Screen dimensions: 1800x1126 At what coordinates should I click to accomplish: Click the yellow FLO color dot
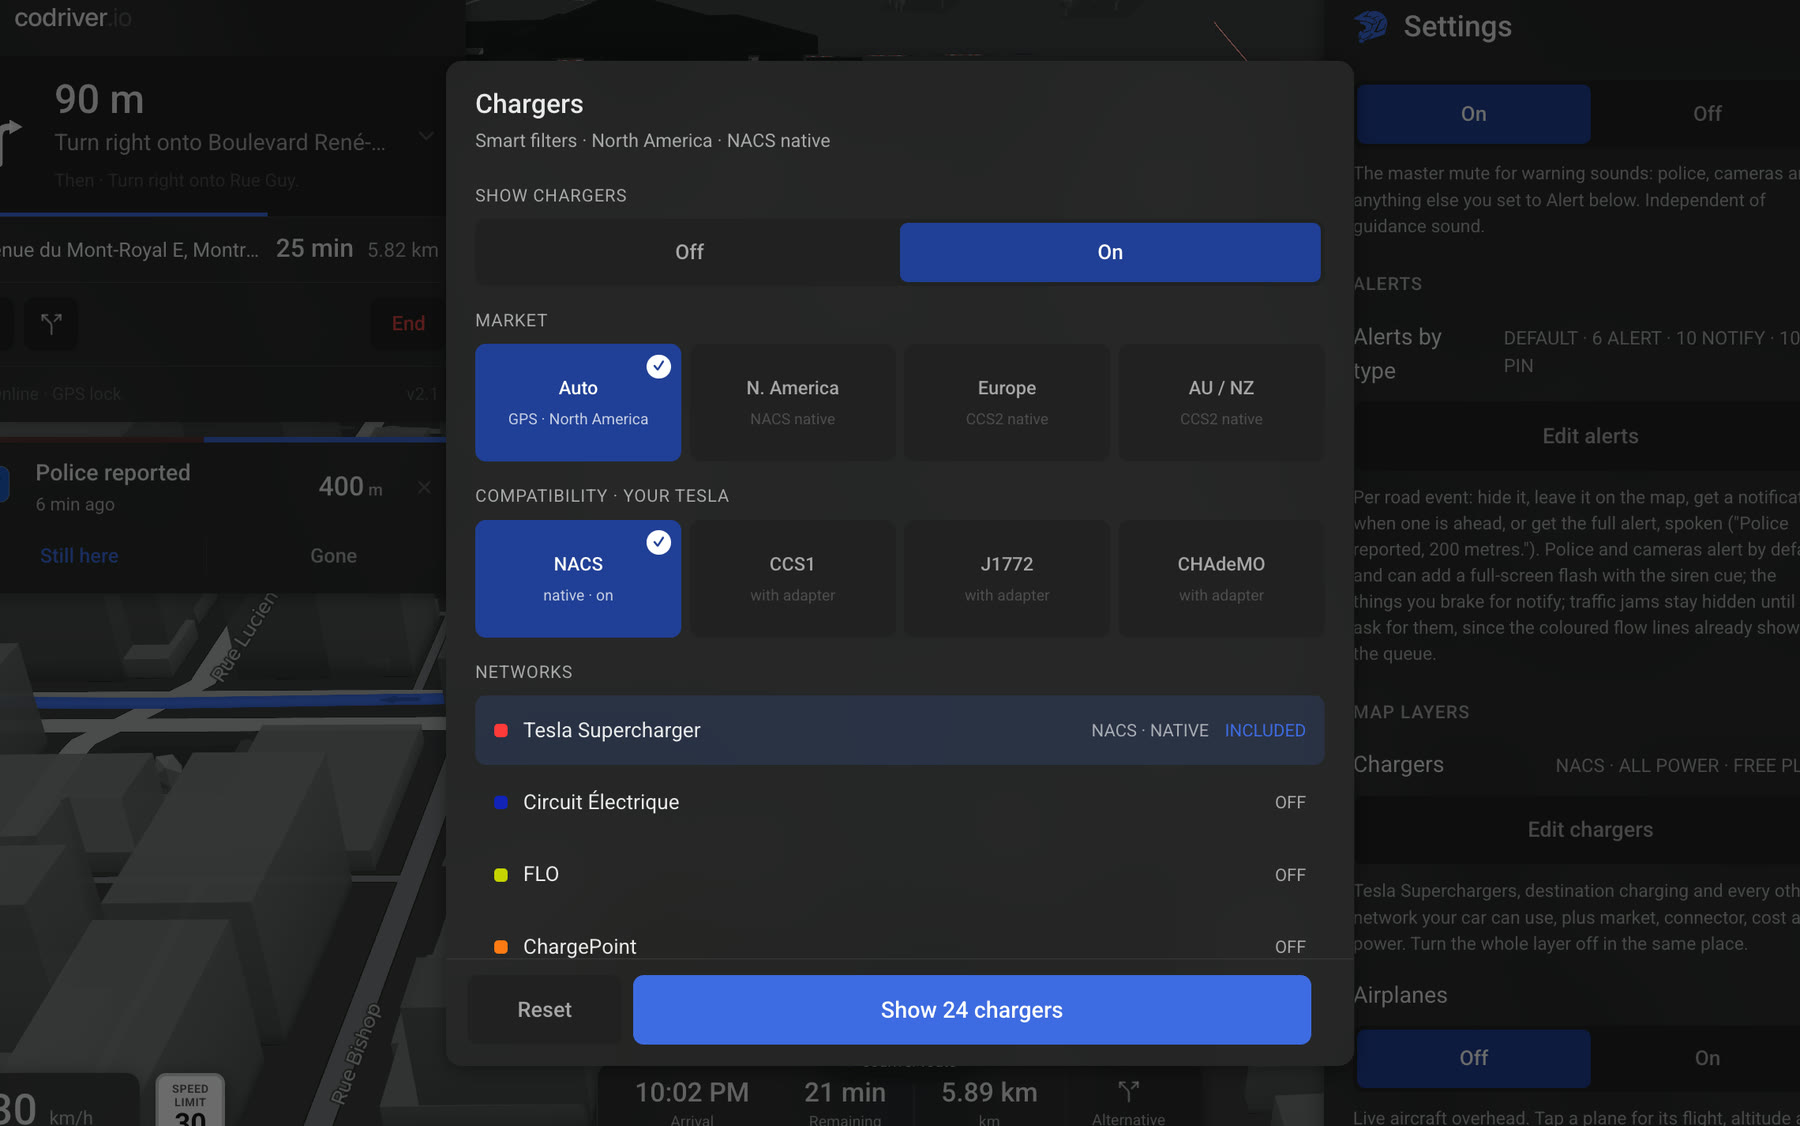(x=501, y=875)
